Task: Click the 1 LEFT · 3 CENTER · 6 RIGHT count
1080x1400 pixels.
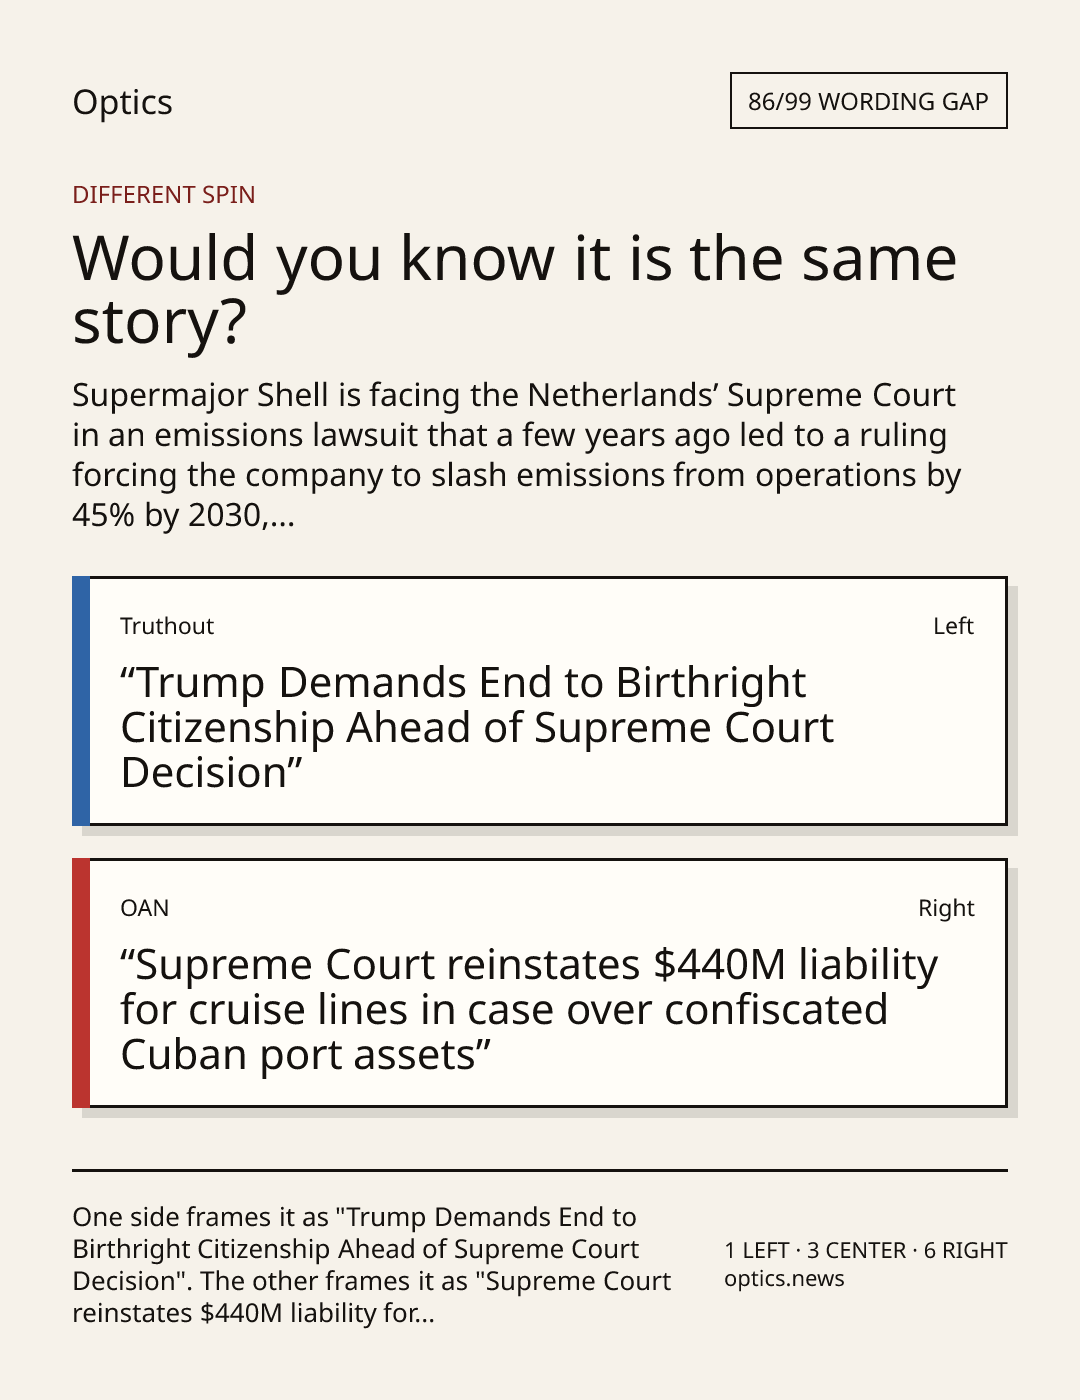Action: click(866, 1250)
